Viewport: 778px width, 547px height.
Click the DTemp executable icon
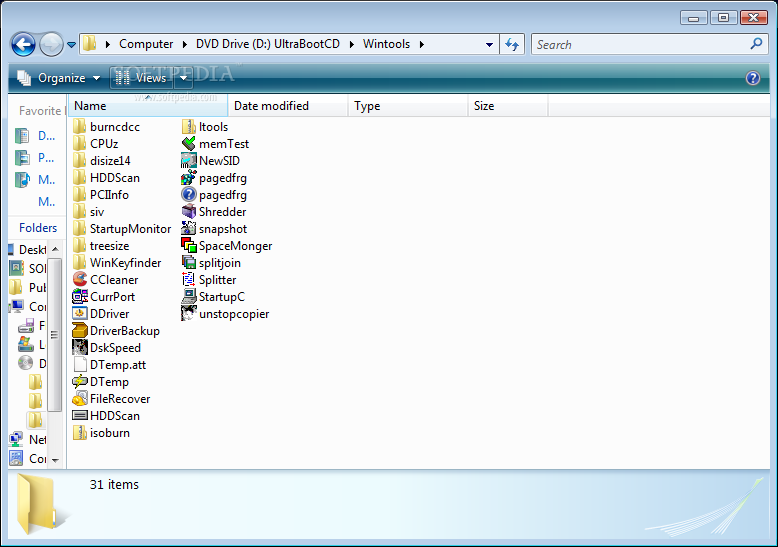pos(79,382)
